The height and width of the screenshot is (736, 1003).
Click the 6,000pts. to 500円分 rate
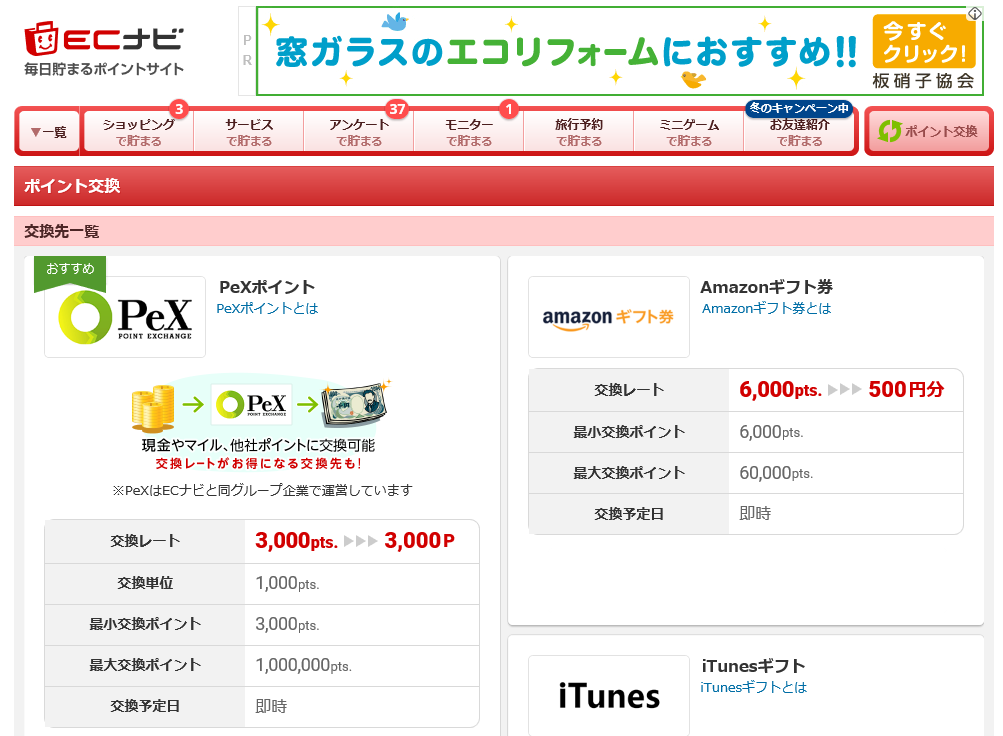click(841, 389)
